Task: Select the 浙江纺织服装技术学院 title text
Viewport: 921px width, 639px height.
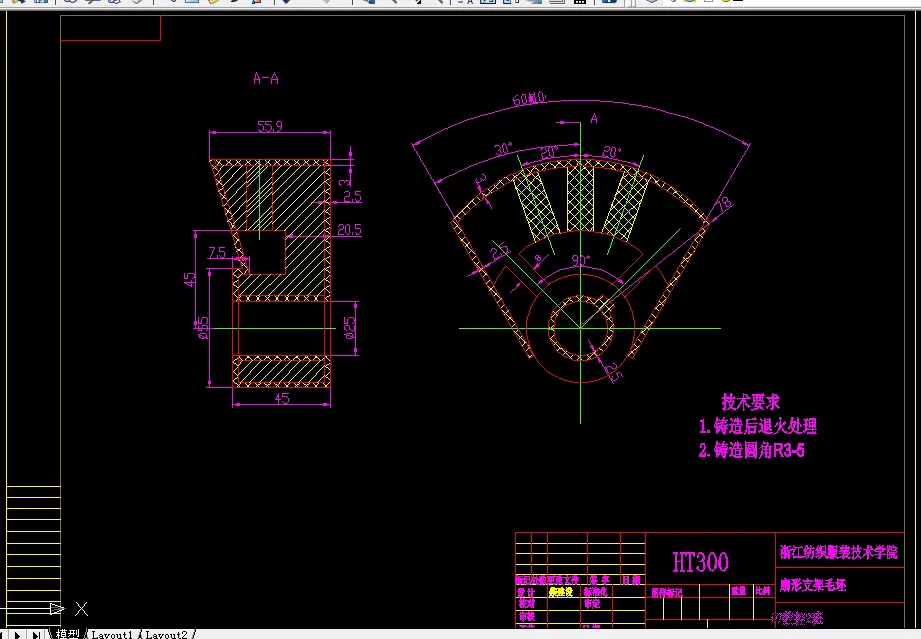Action: [839, 552]
